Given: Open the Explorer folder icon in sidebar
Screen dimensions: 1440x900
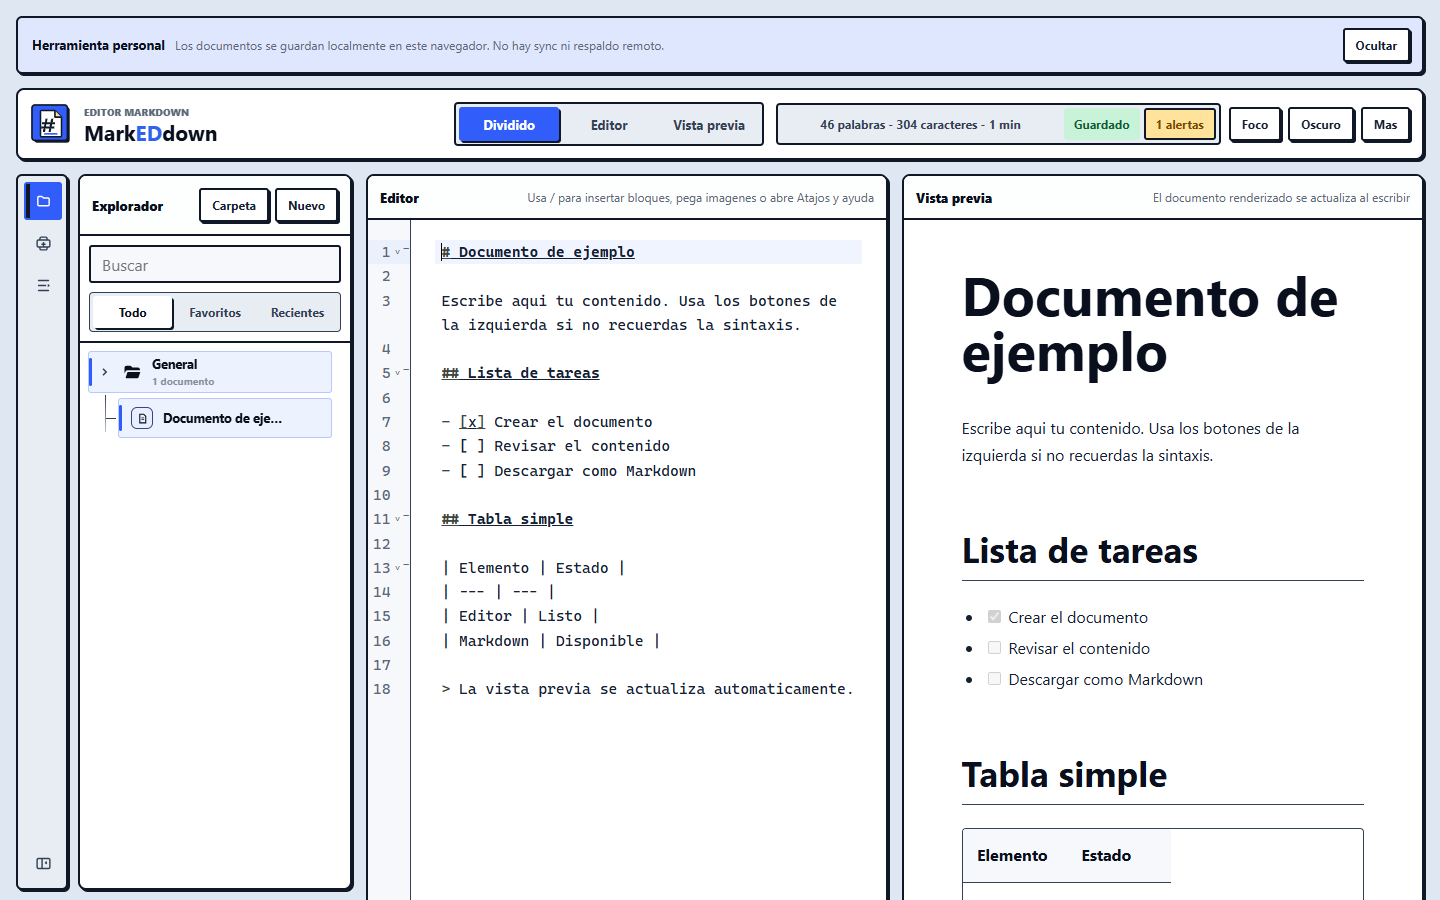Looking at the screenshot, I should (x=43, y=201).
